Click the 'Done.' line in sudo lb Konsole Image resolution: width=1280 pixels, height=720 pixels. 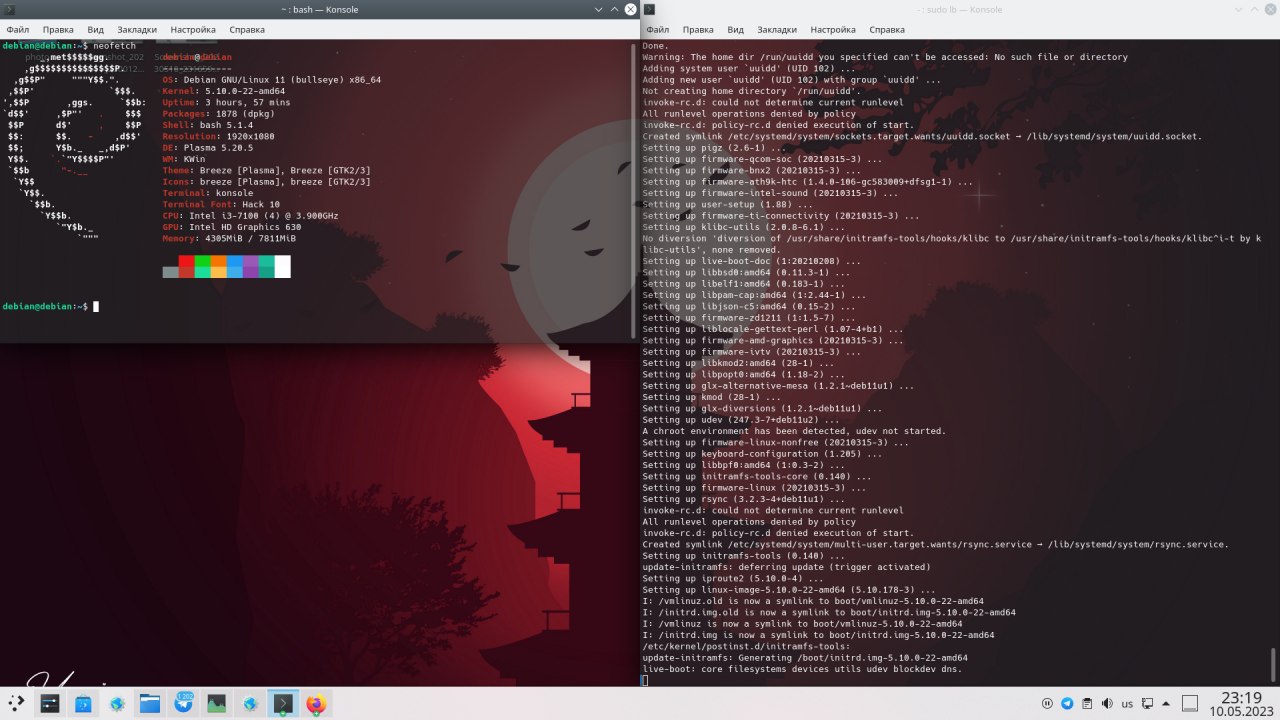click(656, 46)
